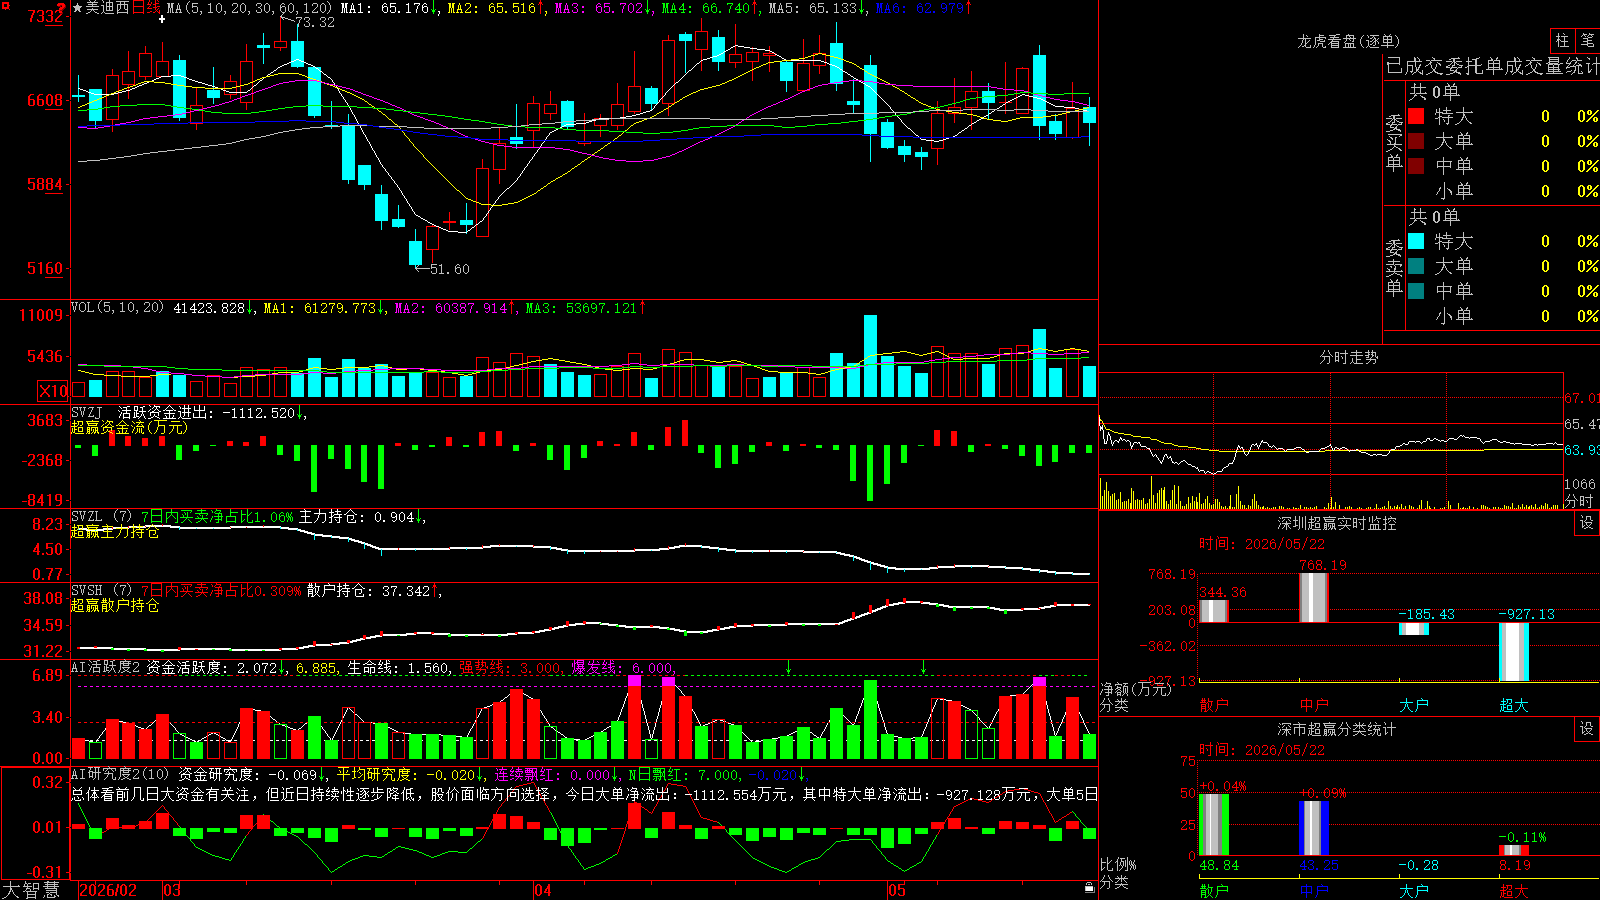Click the 超赢资金流(万元) label
Image resolution: width=1600 pixels, height=900 pixels.
point(129,428)
